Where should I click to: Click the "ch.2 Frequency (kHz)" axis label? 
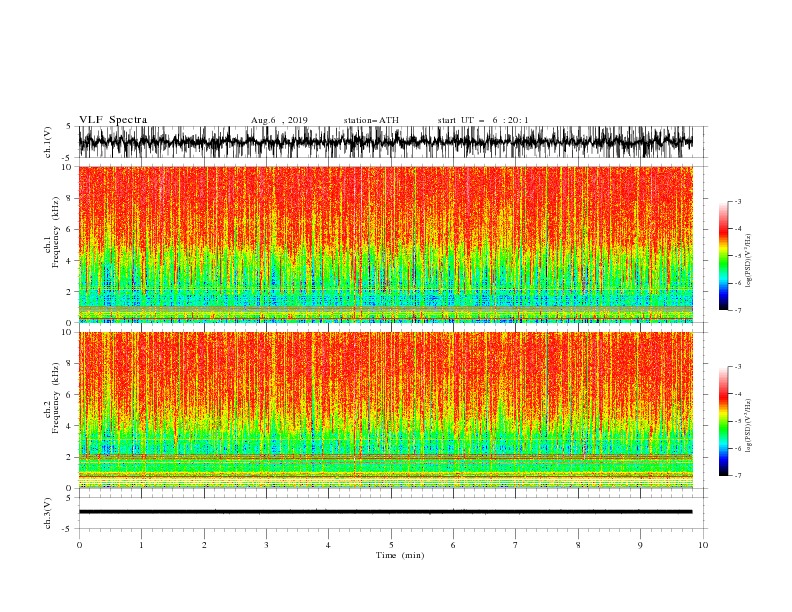(52, 398)
